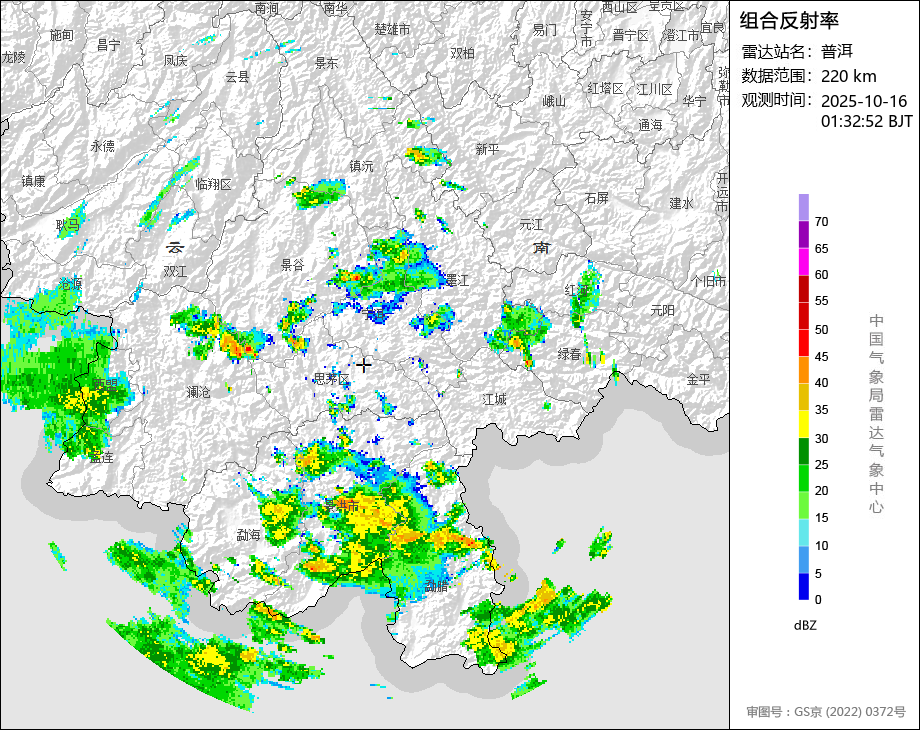Click legend value 45

tap(821, 357)
